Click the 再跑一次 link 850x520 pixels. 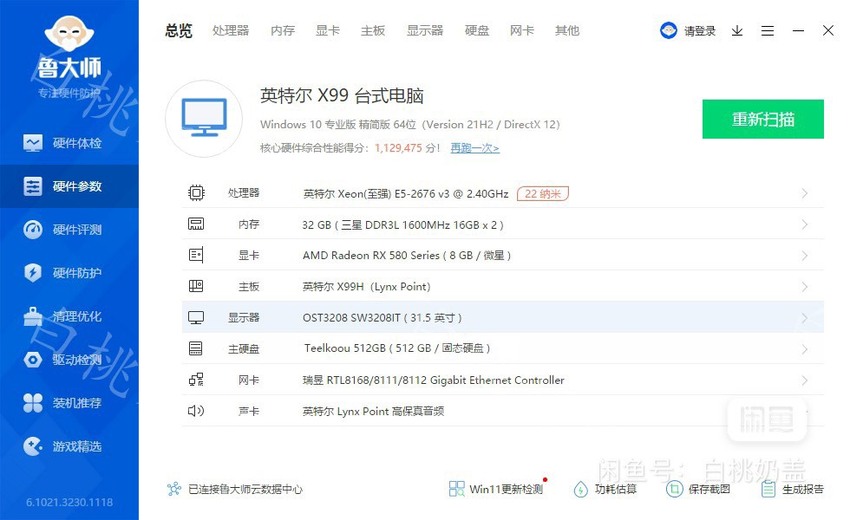(475, 148)
